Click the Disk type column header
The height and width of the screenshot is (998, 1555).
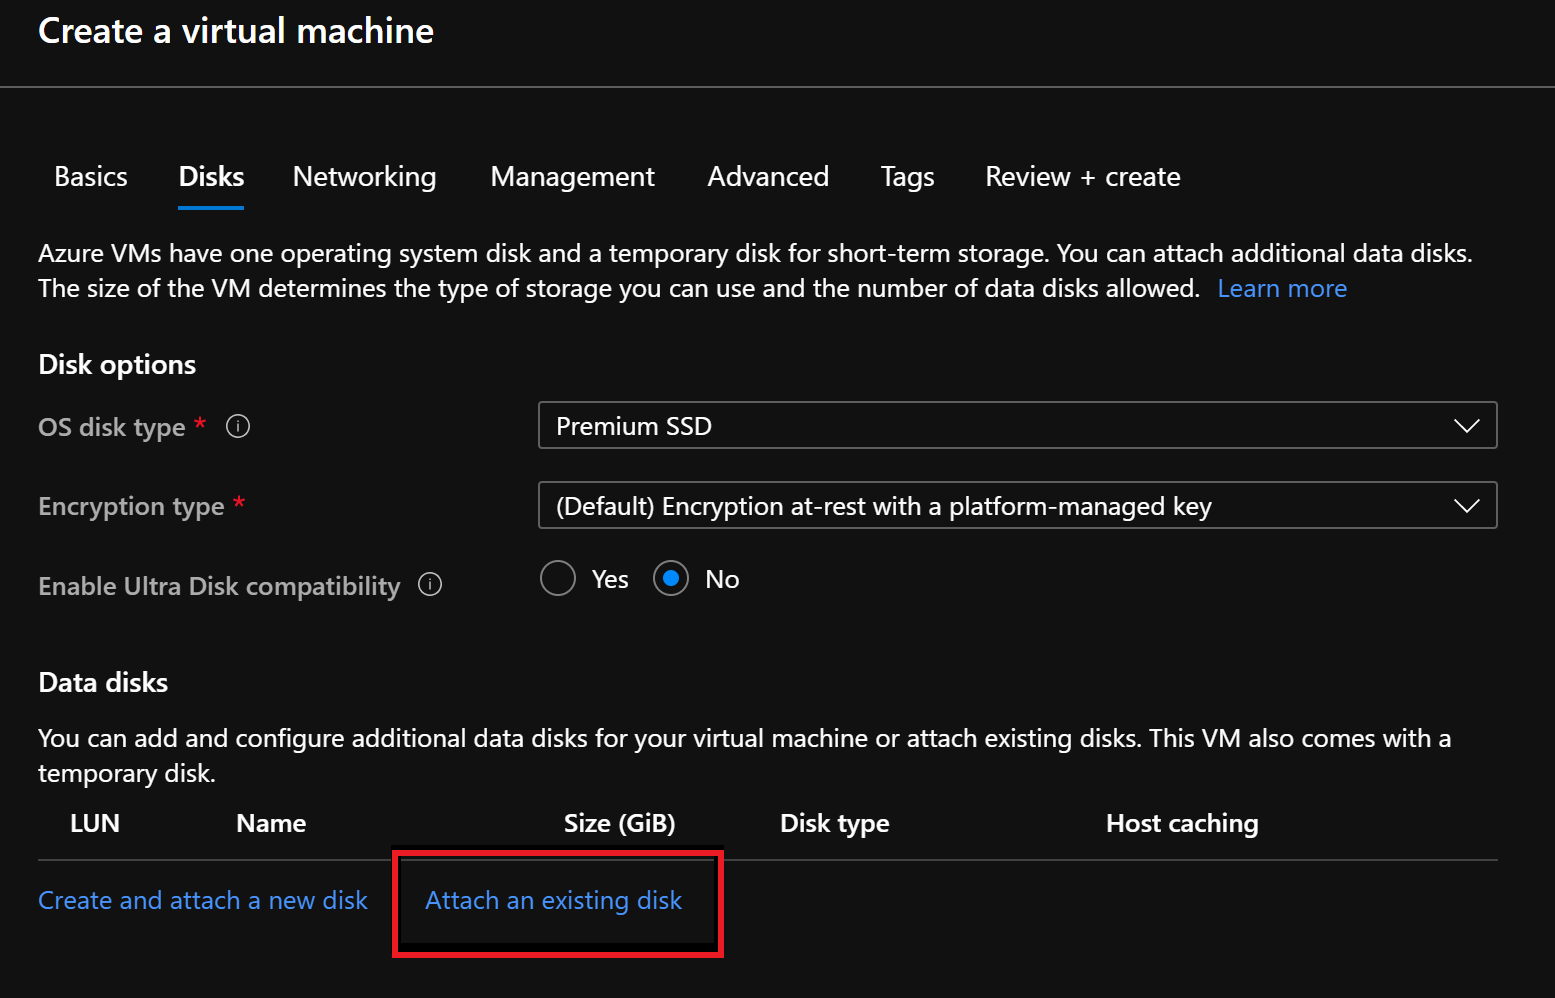coord(834,824)
